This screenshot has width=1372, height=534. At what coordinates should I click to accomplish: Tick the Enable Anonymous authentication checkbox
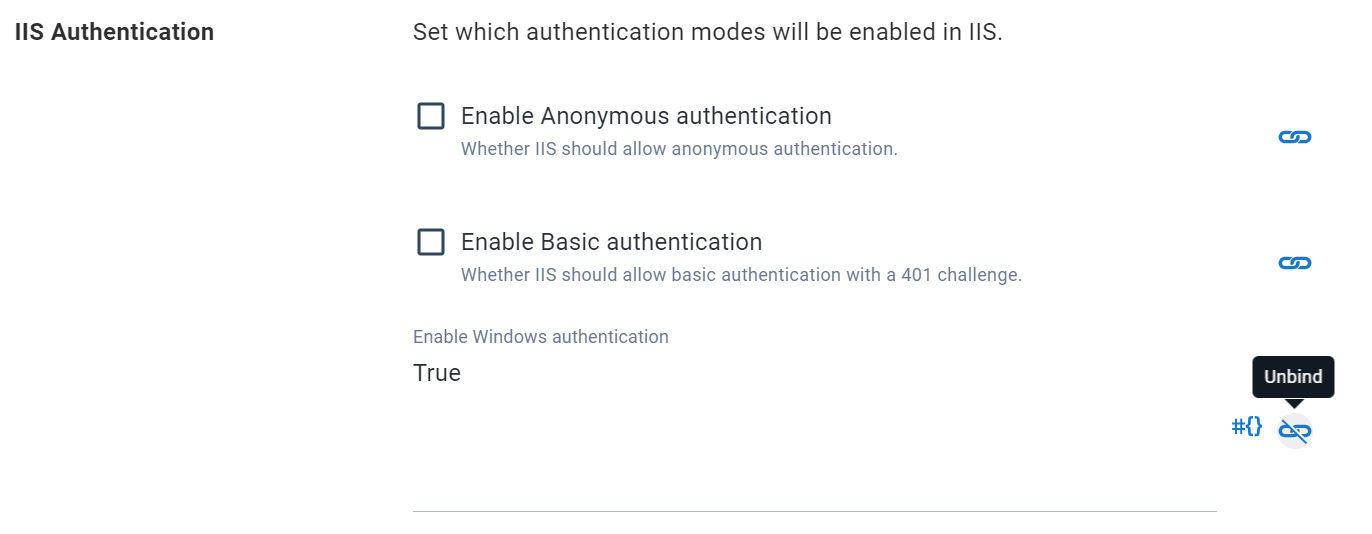(x=431, y=116)
